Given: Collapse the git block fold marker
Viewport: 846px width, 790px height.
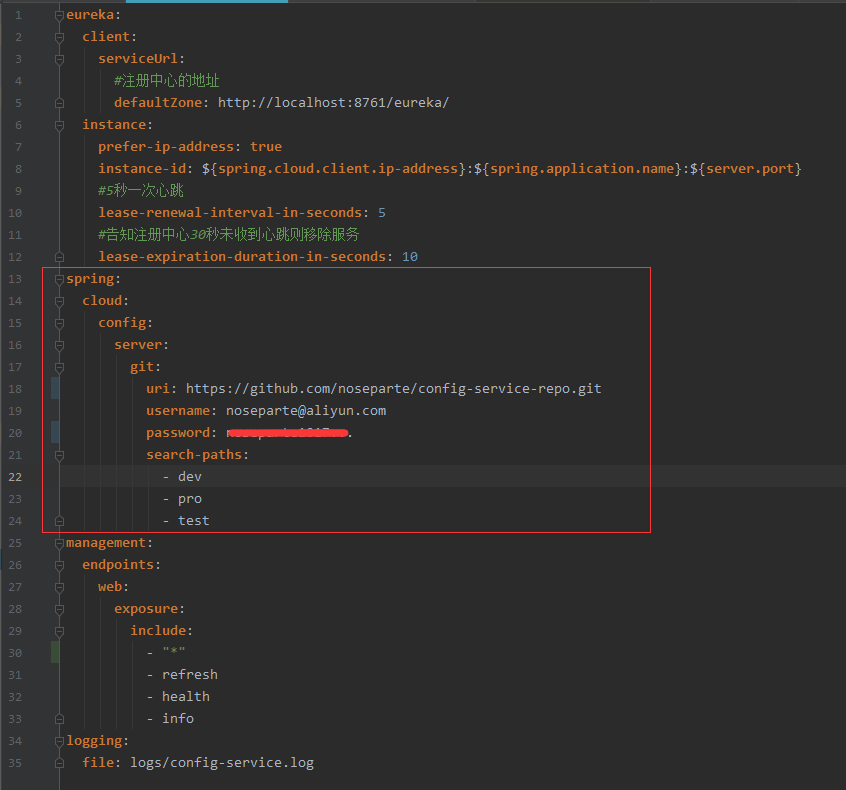Looking at the screenshot, I should point(59,367).
